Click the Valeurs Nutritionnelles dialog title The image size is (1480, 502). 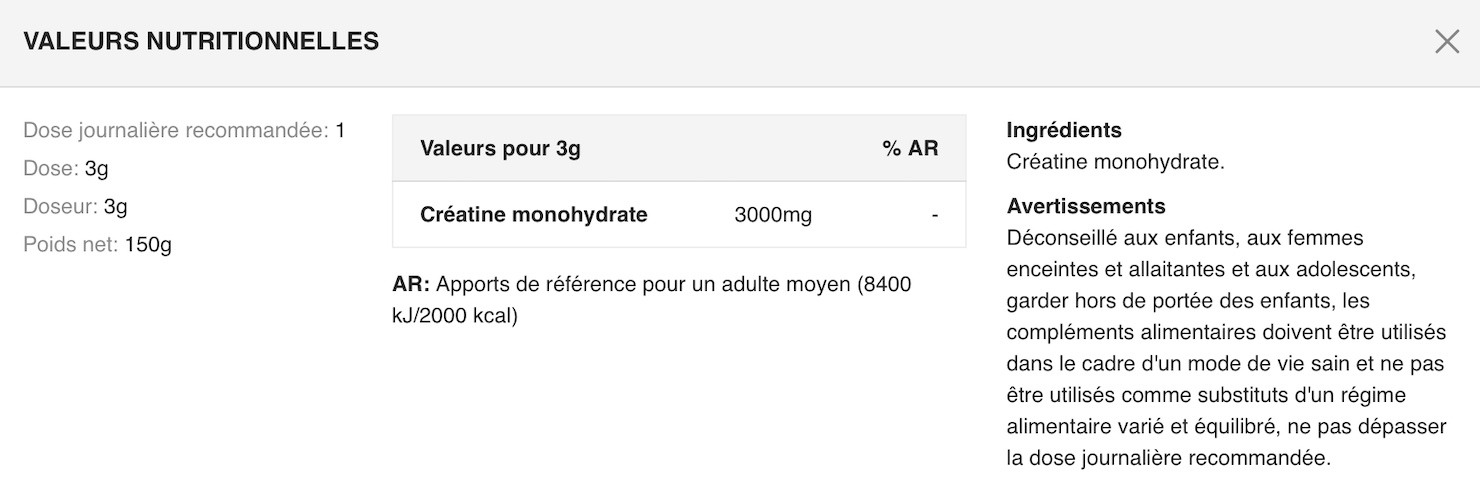(201, 42)
